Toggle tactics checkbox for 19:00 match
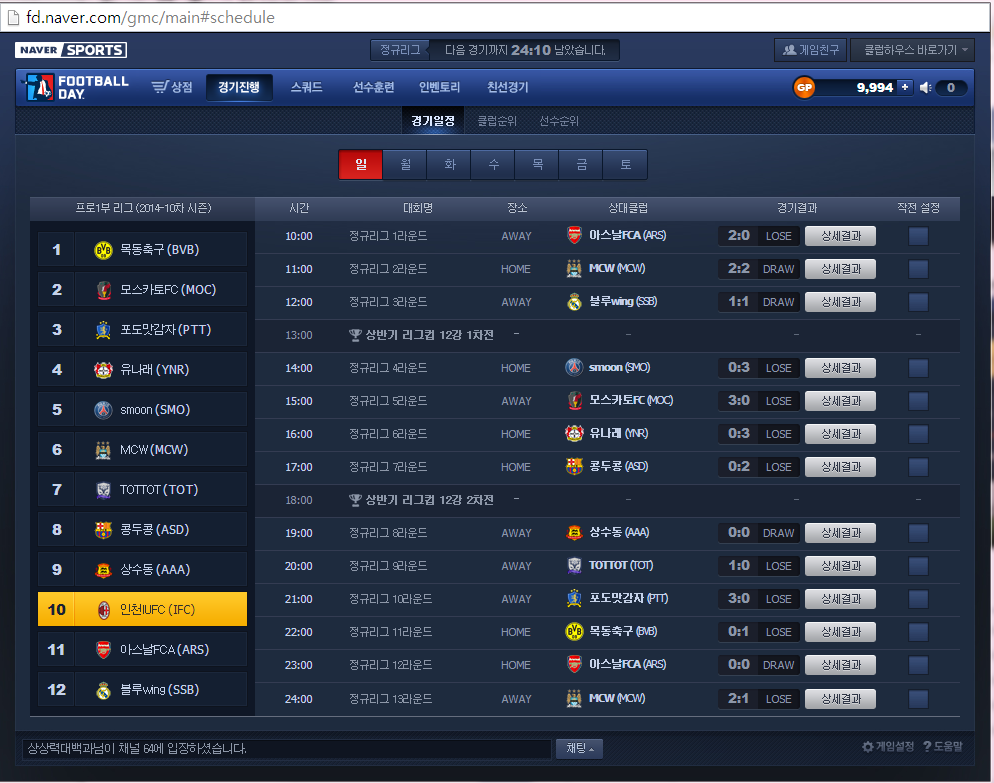994x783 pixels. (x=918, y=533)
